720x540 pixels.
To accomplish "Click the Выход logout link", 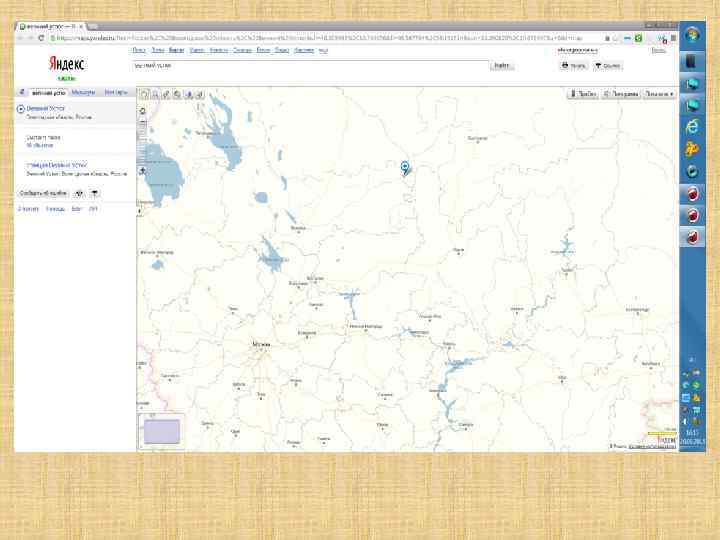I will point(658,51).
